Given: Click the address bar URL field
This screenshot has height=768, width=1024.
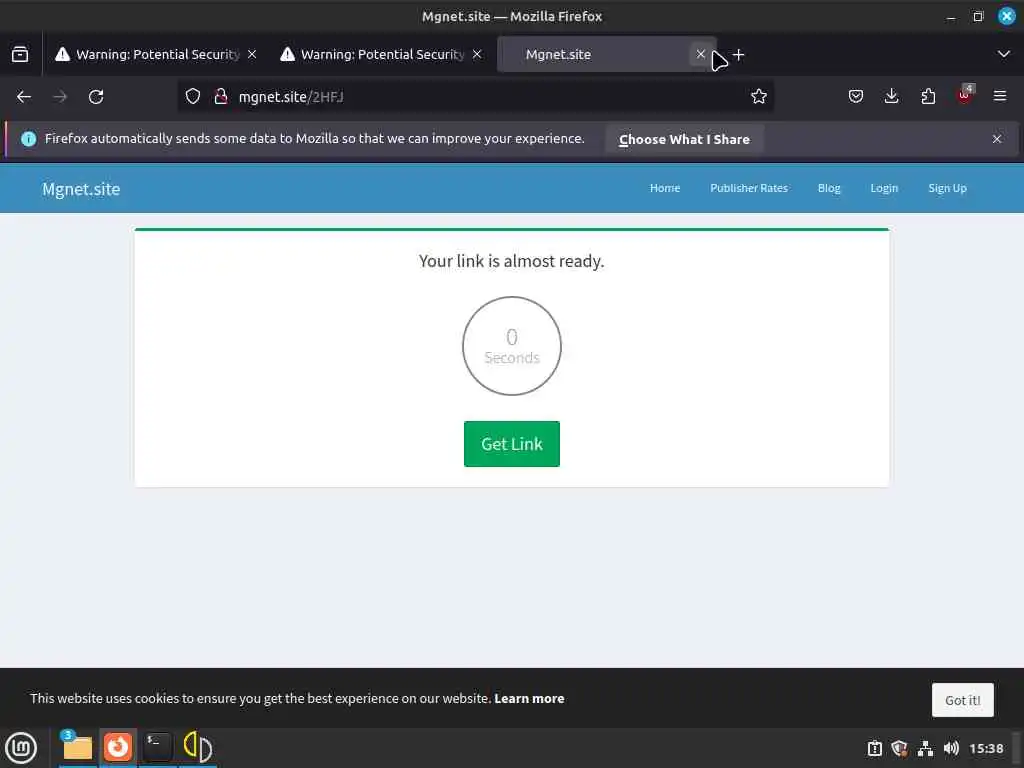Looking at the screenshot, I should [475, 97].
